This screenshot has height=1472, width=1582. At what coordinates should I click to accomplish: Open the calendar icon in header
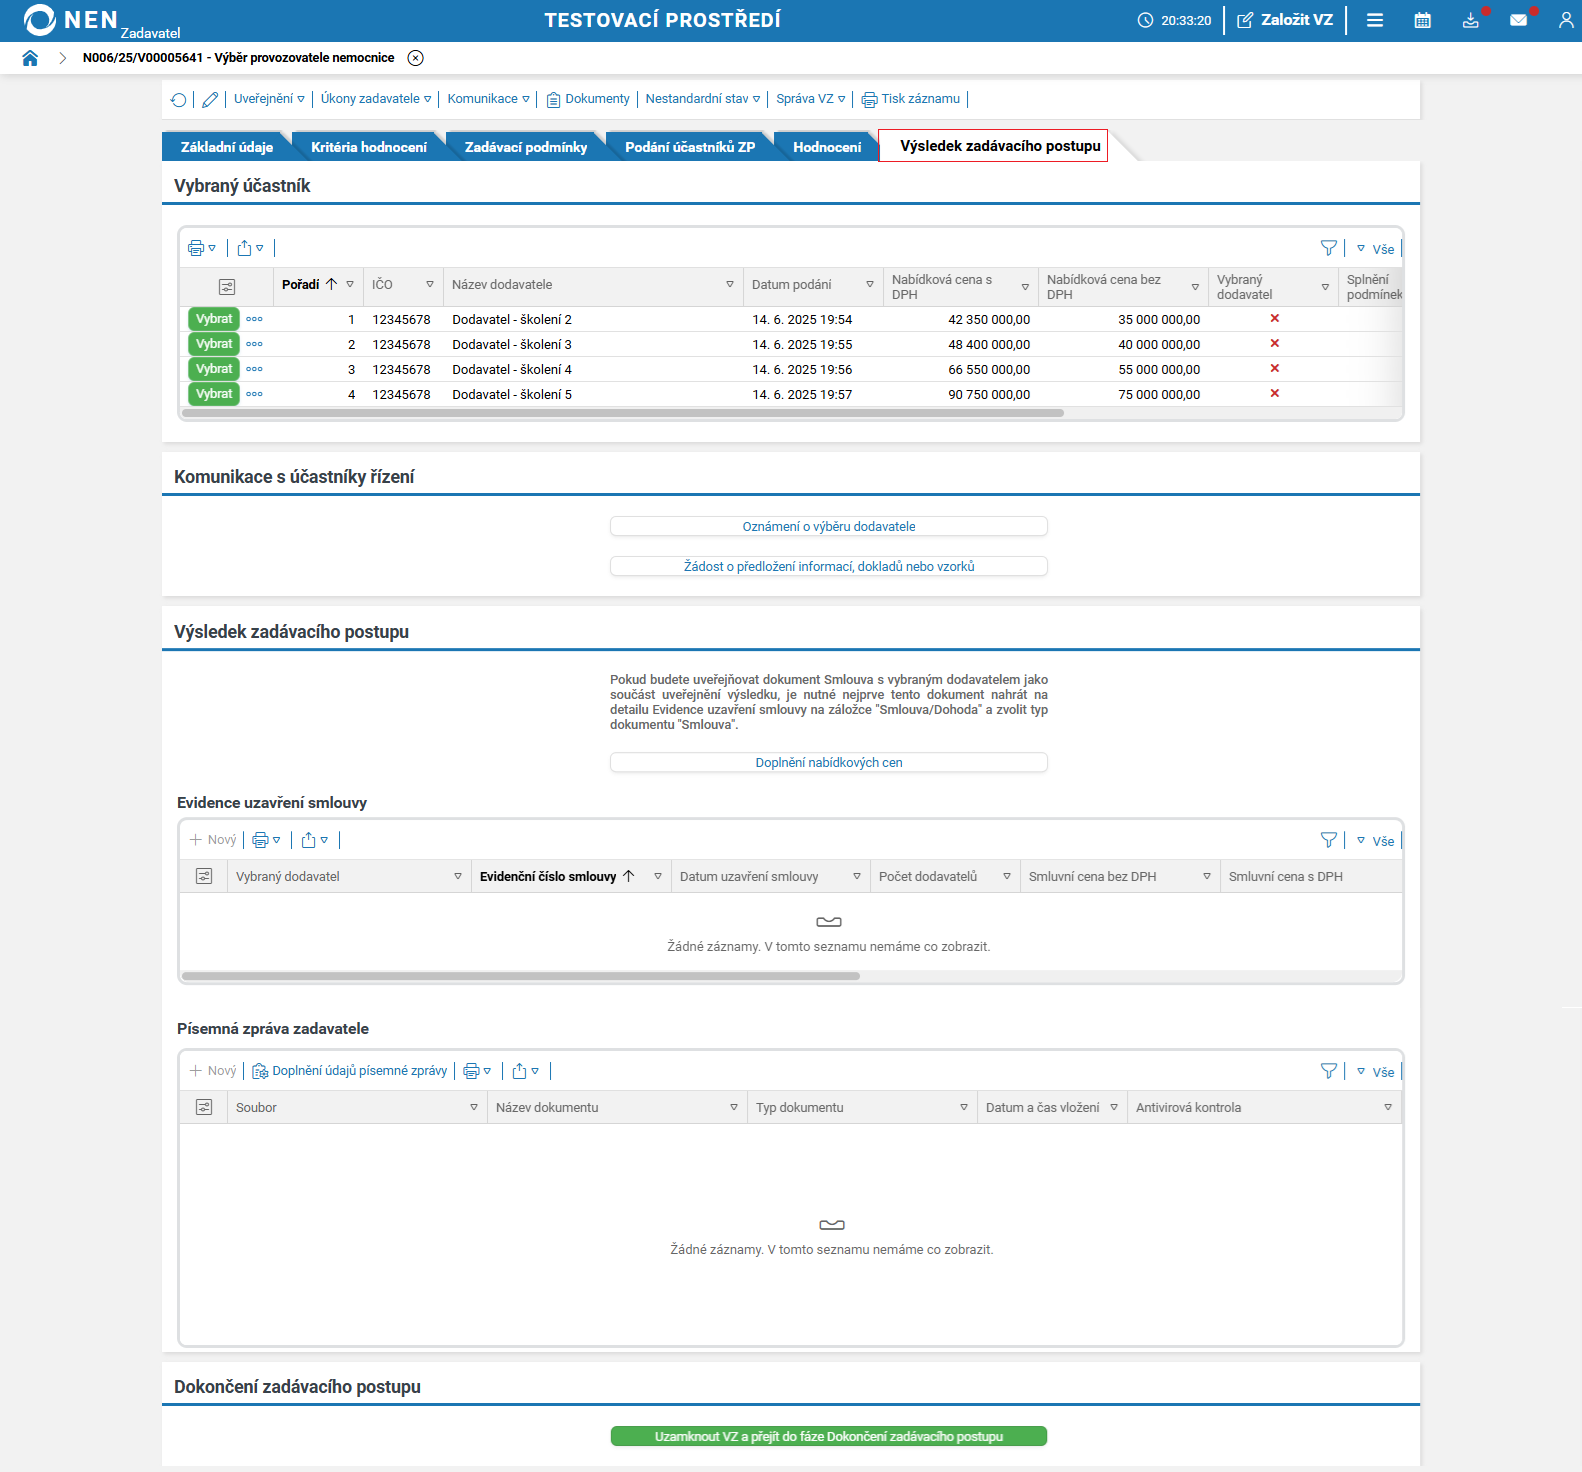[1422, 20]
